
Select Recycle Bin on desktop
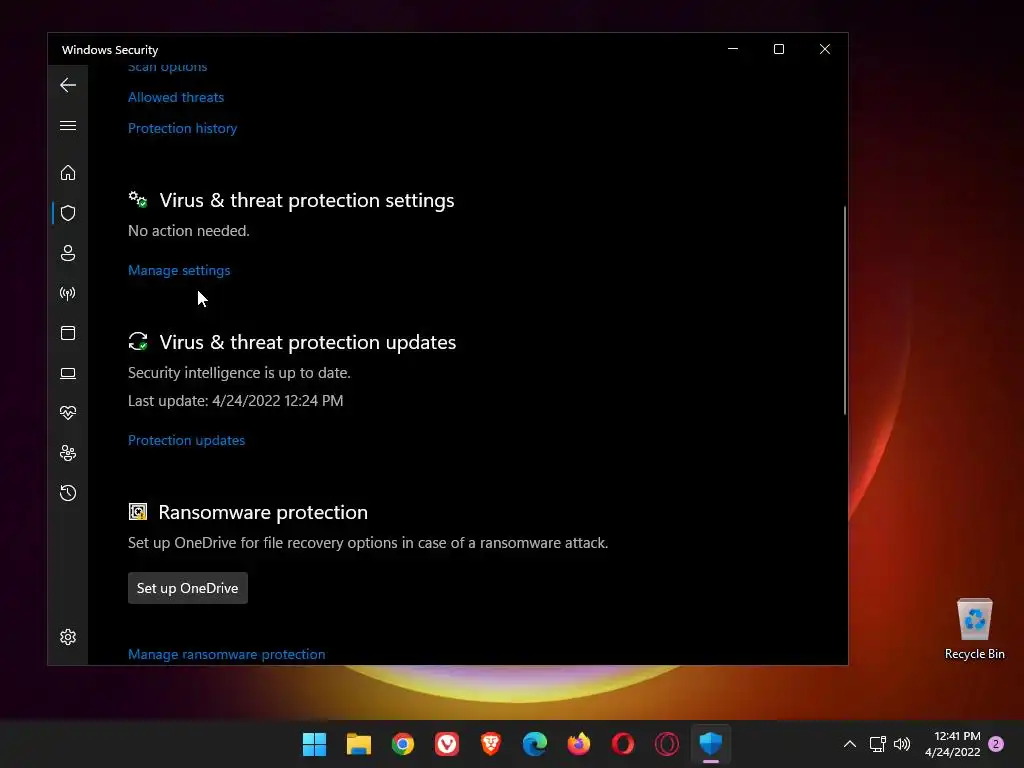(974, 629)
